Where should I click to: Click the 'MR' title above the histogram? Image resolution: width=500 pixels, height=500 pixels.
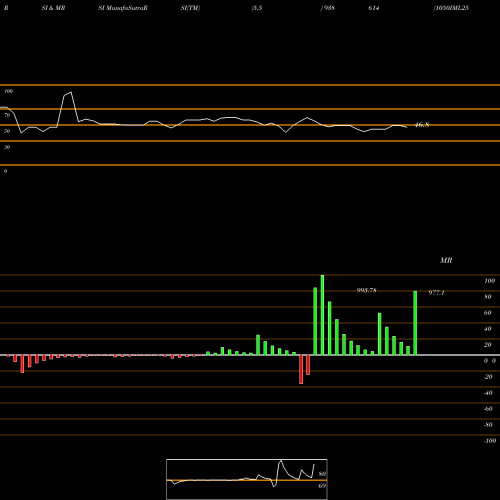point(446,260)
